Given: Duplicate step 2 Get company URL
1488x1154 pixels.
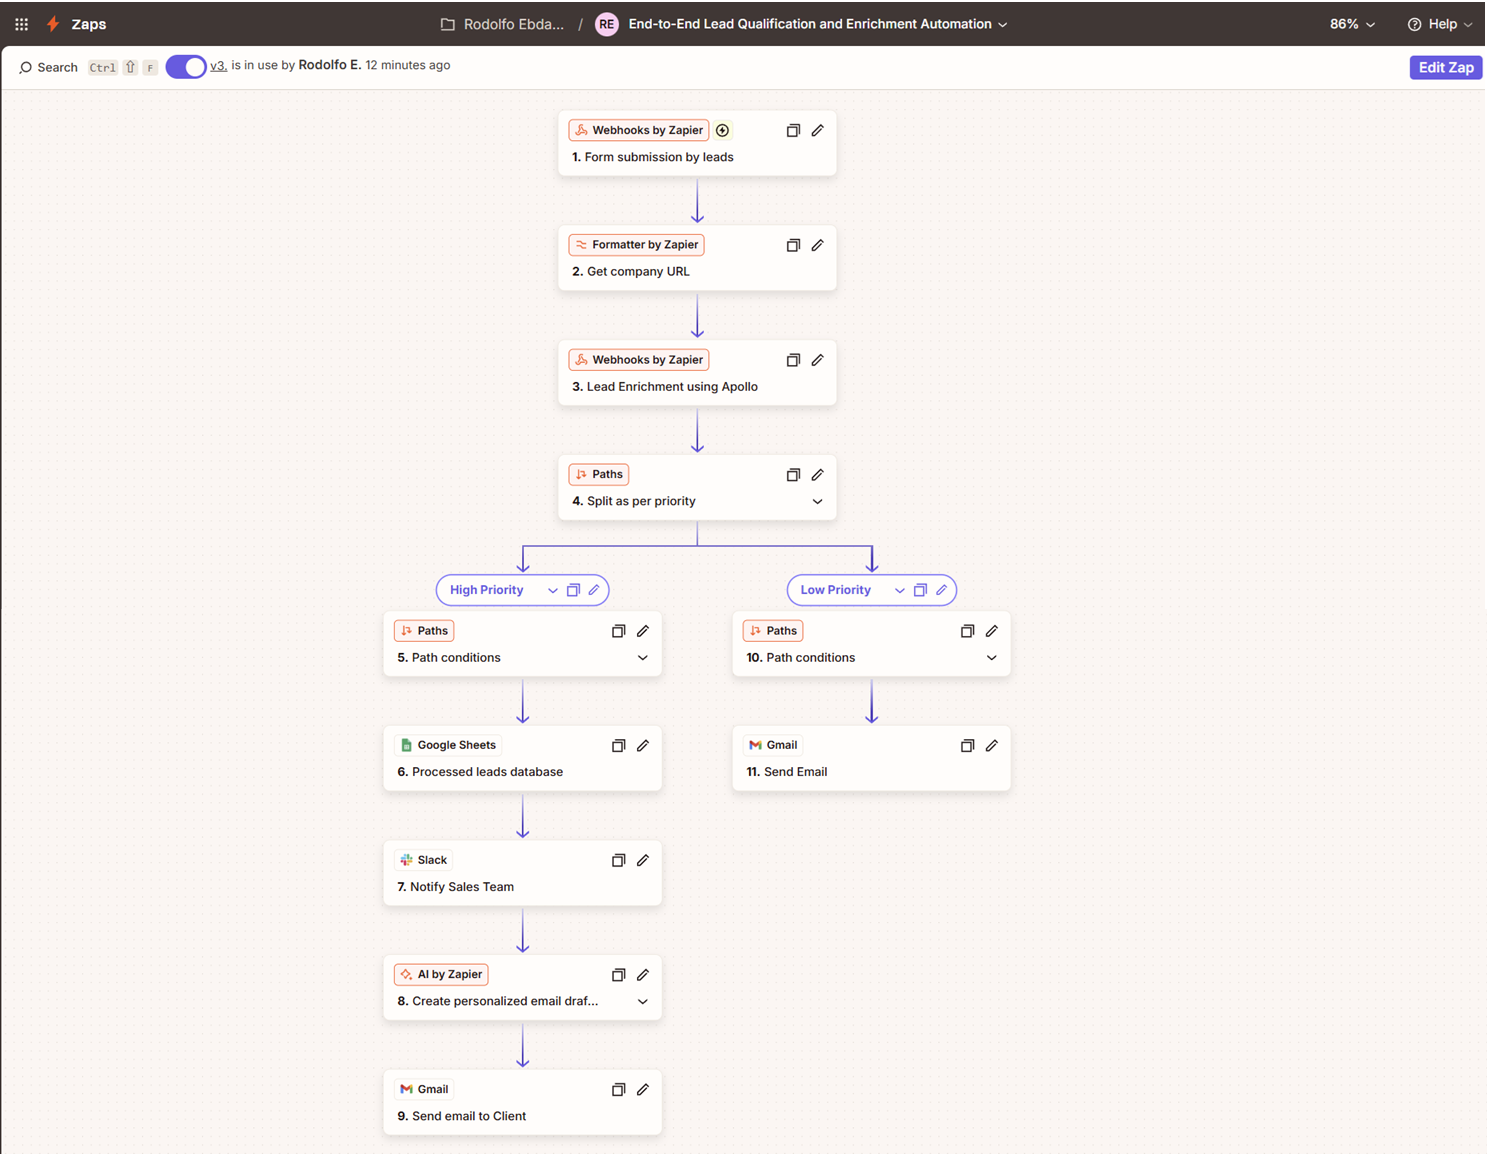Looking at the screenshot, I should pos(793,245).
